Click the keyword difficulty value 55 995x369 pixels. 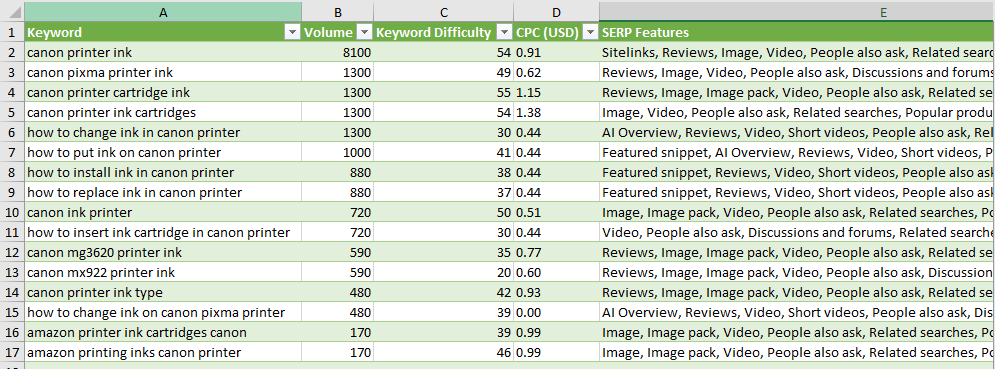coord(444,93)
